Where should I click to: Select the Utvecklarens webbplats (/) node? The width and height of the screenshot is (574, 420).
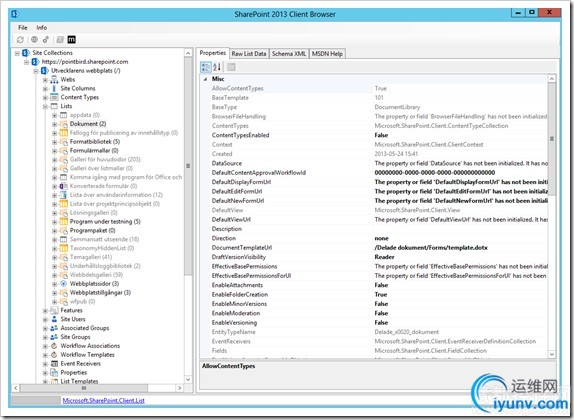click(86, 71)
